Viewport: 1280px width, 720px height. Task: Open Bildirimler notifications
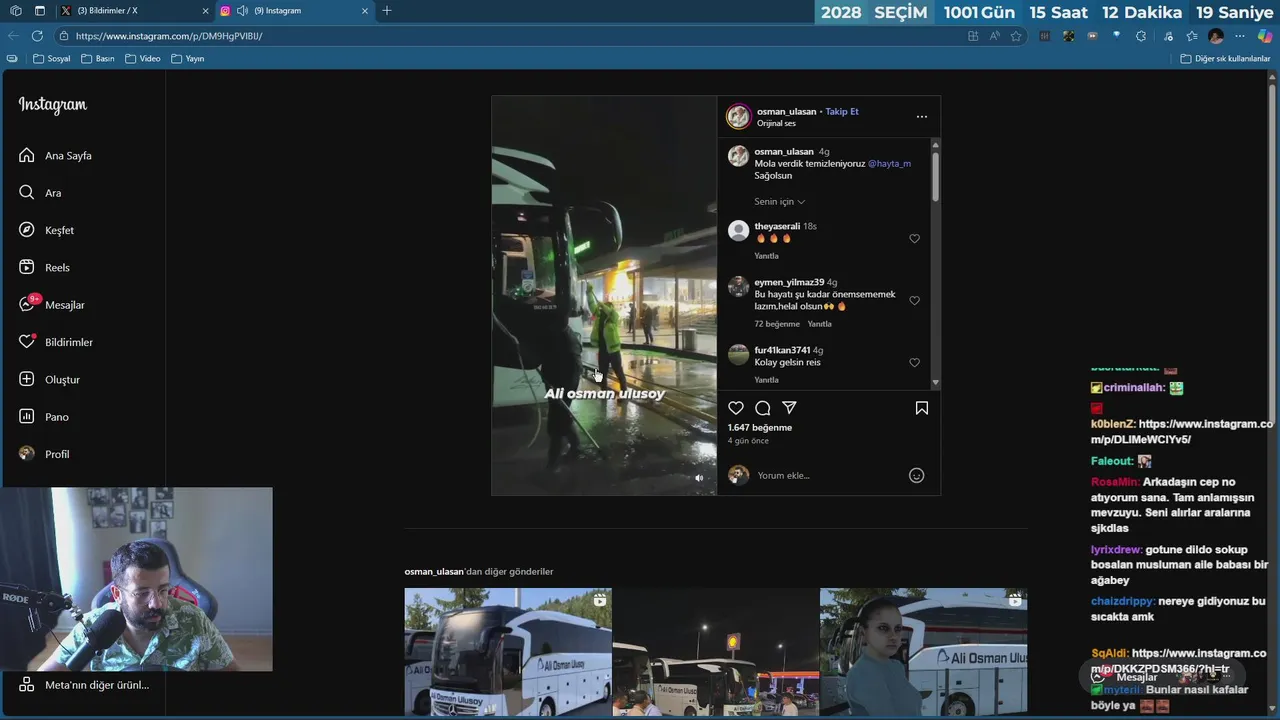[x=55, y=342]
